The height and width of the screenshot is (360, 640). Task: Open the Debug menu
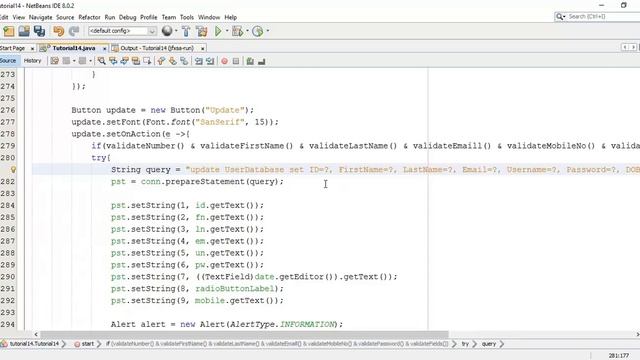[x=127, y=17]
